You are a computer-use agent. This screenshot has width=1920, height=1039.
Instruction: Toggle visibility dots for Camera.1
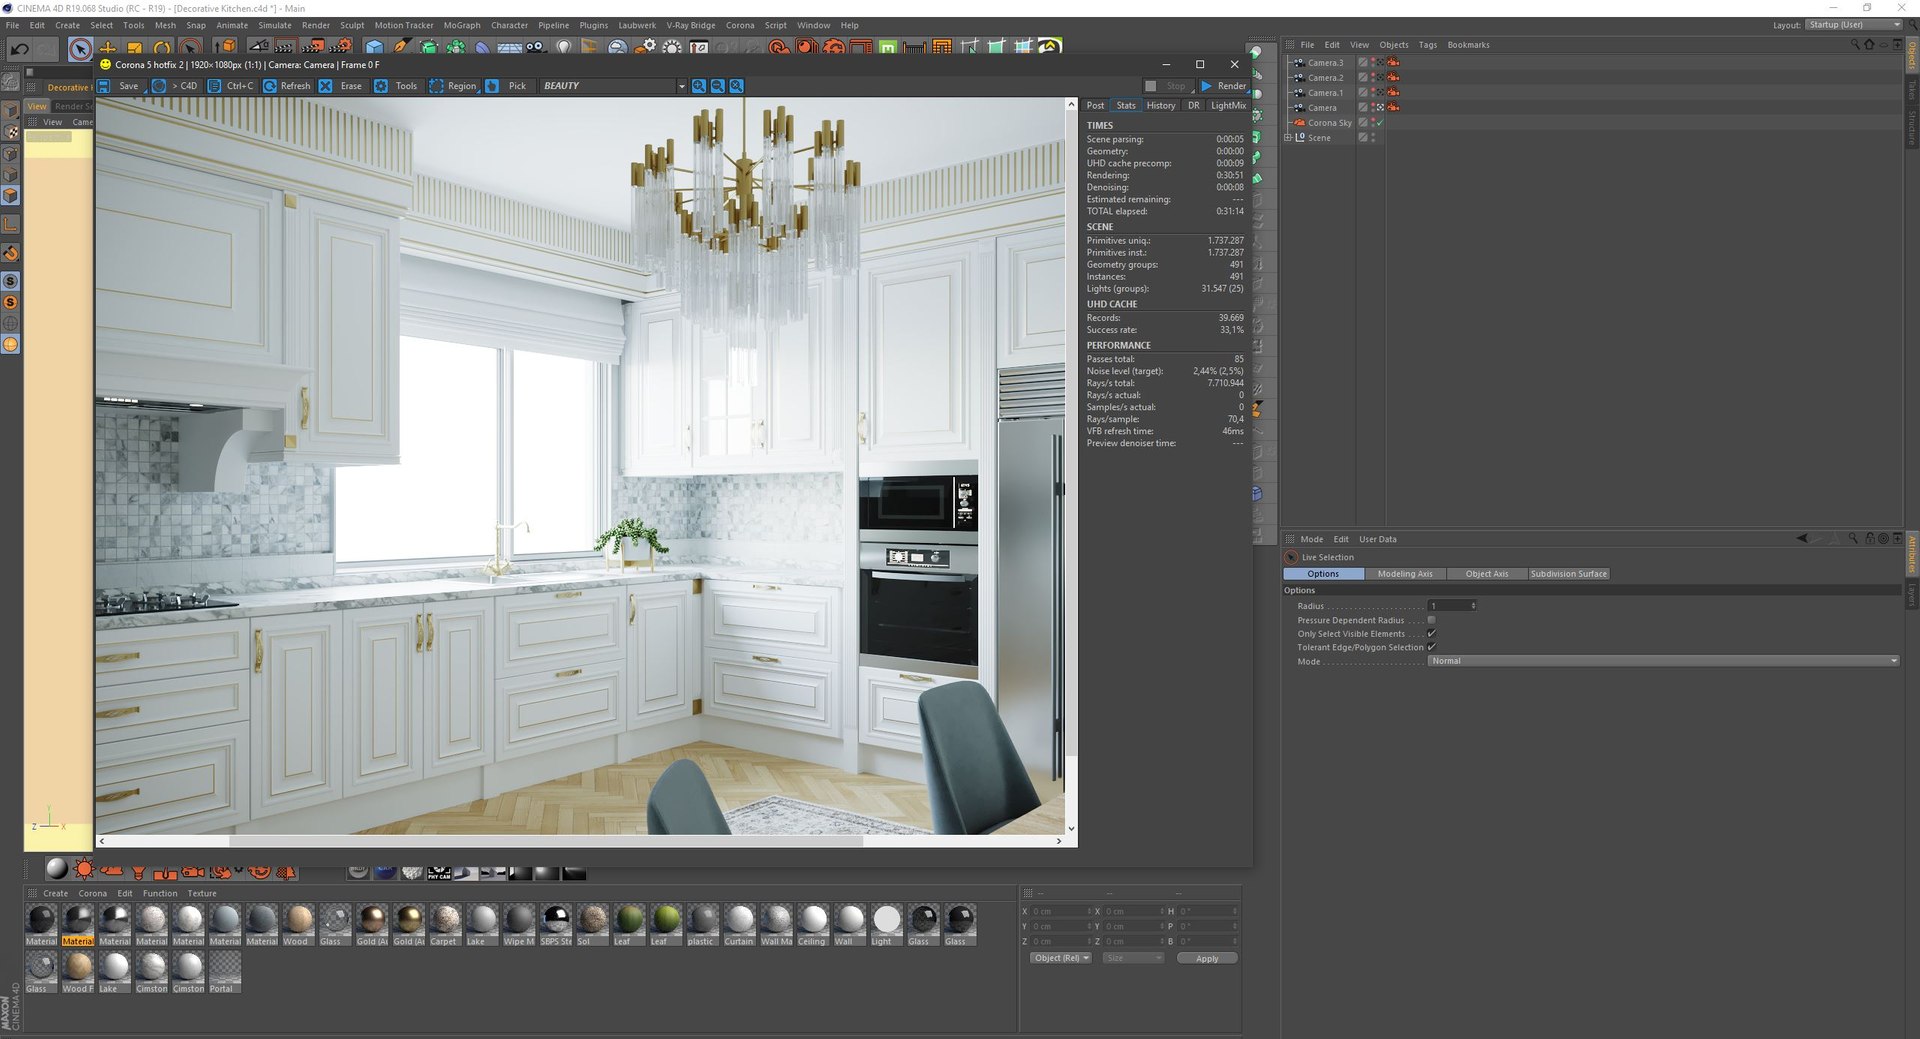point(1373,92)
